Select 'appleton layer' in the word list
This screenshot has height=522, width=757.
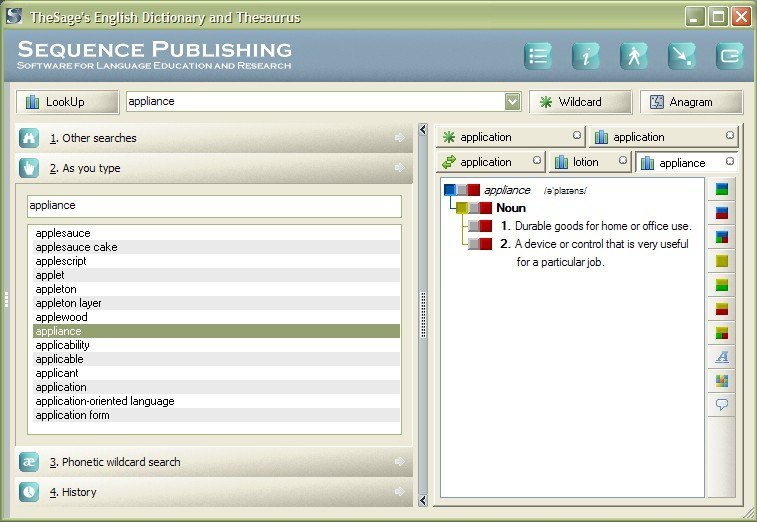point(216,303)
